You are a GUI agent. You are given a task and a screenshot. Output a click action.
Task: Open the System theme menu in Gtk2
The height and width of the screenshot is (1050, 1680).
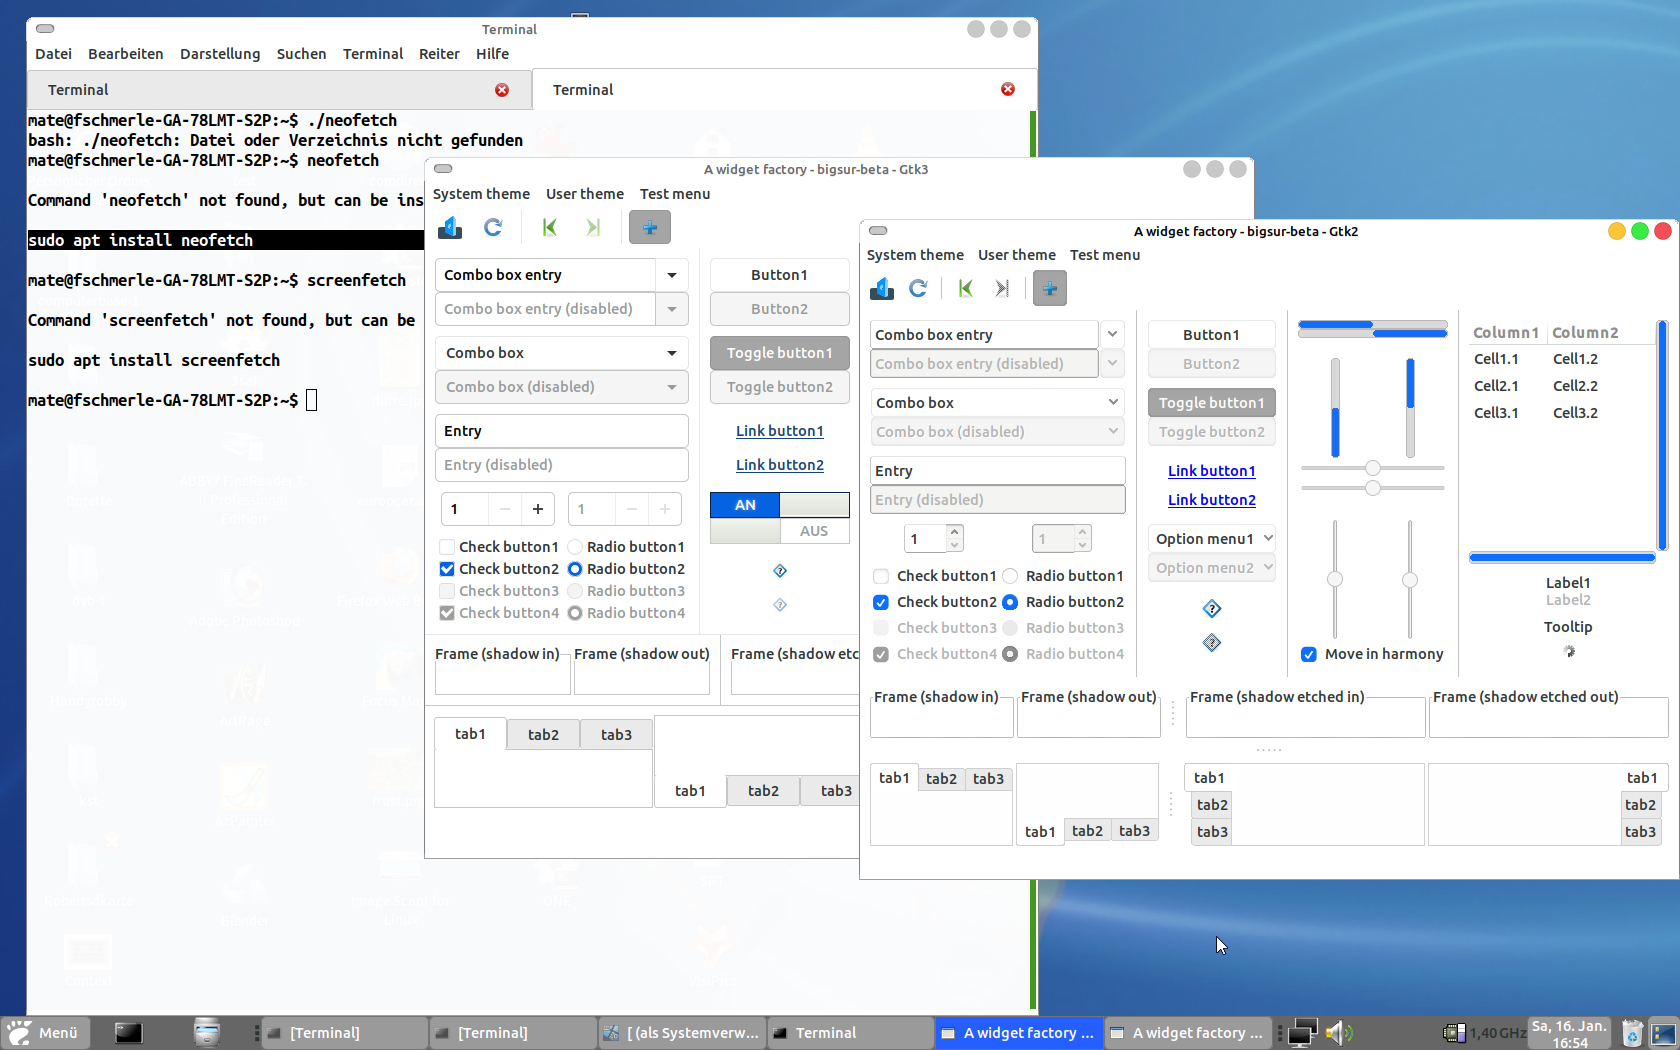click(915, 255)
